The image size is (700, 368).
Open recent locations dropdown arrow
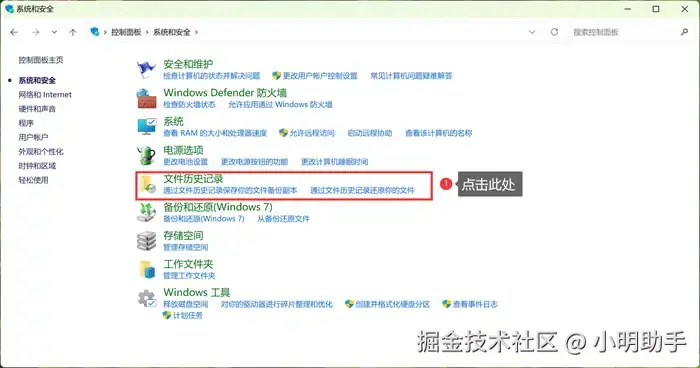click(x=54, y=32)
